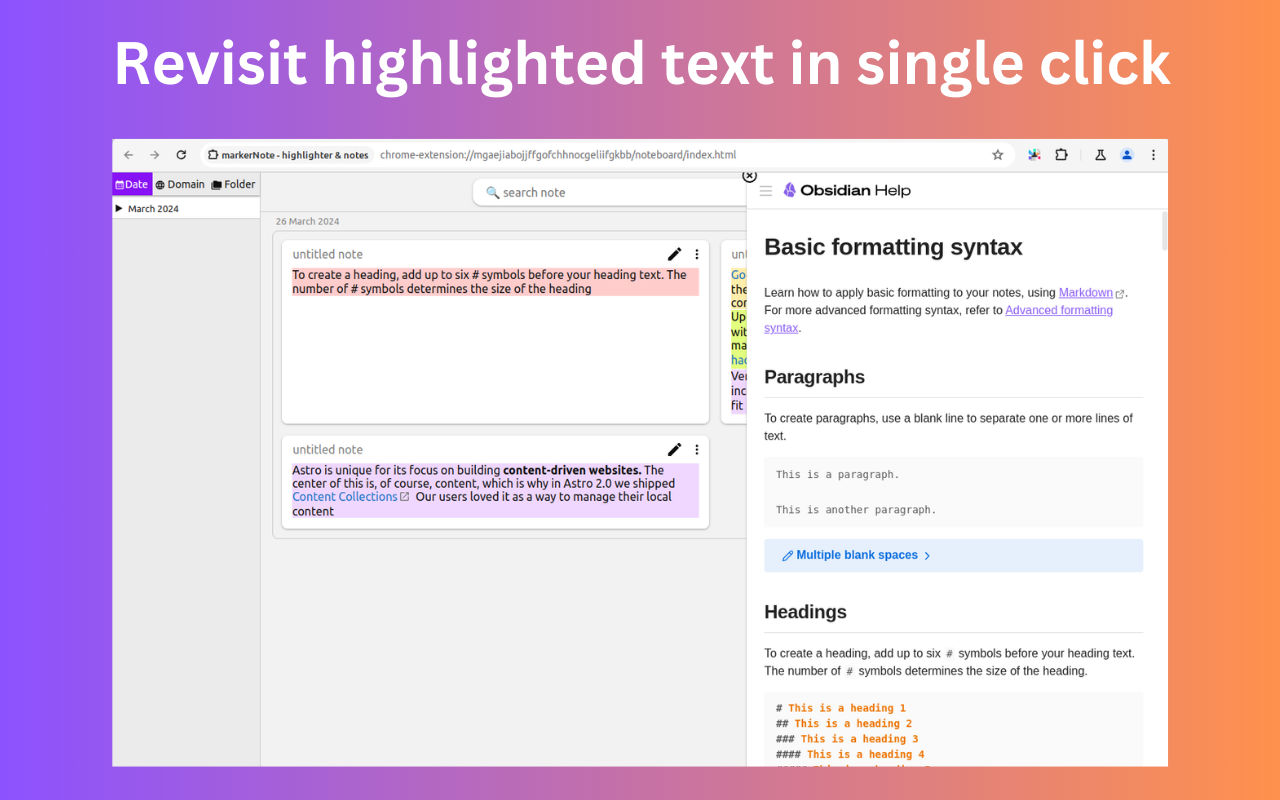Go back using browser back arrow
The image size is (1280, 800).
pos(128,155)
